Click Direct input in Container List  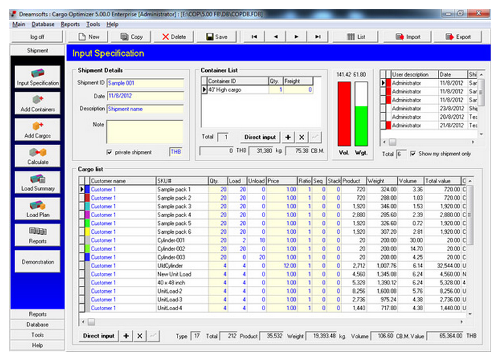260,137
